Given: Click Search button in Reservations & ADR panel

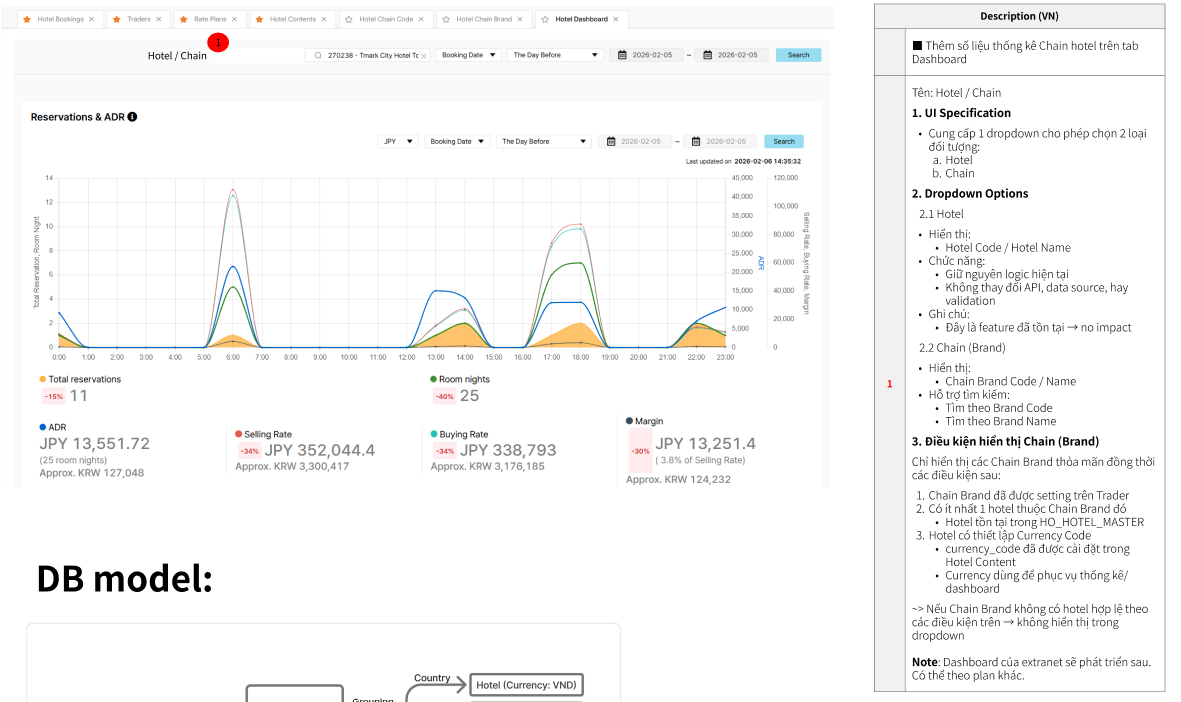Looking at the screenshot, I should click(783, 142).
